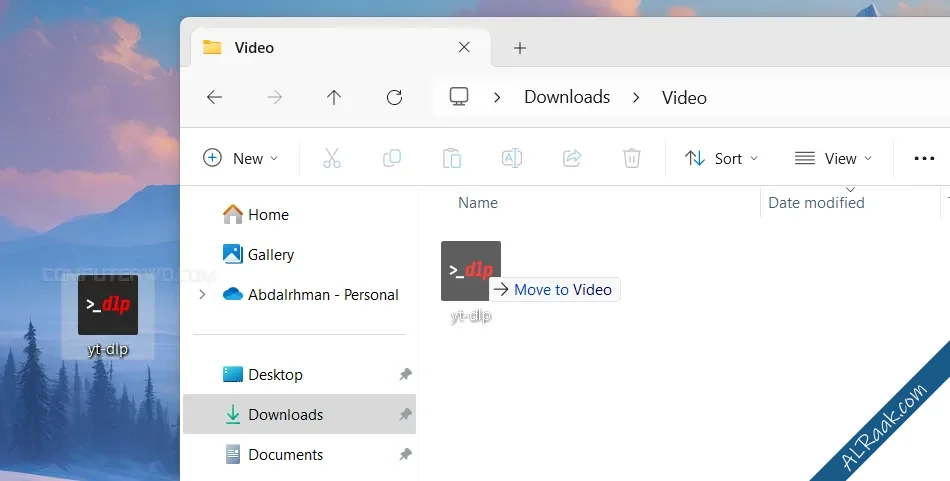Open the See more three-dots menu

click(924, 159)
